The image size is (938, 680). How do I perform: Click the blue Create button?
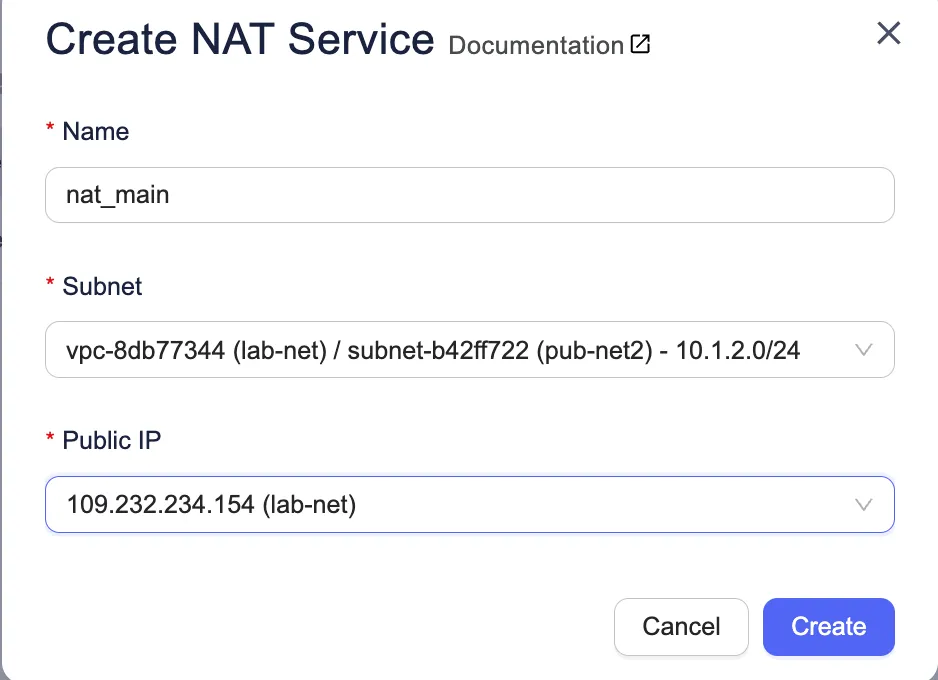coord(828,627)
